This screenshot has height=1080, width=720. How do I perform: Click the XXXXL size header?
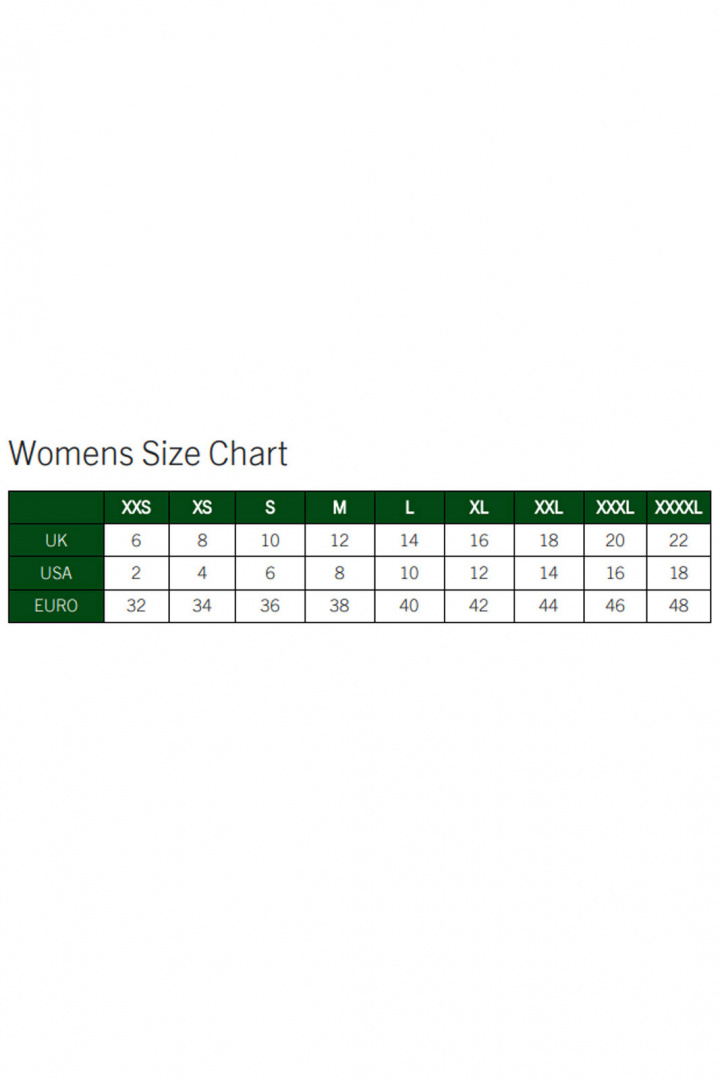(x=679, y=508)
